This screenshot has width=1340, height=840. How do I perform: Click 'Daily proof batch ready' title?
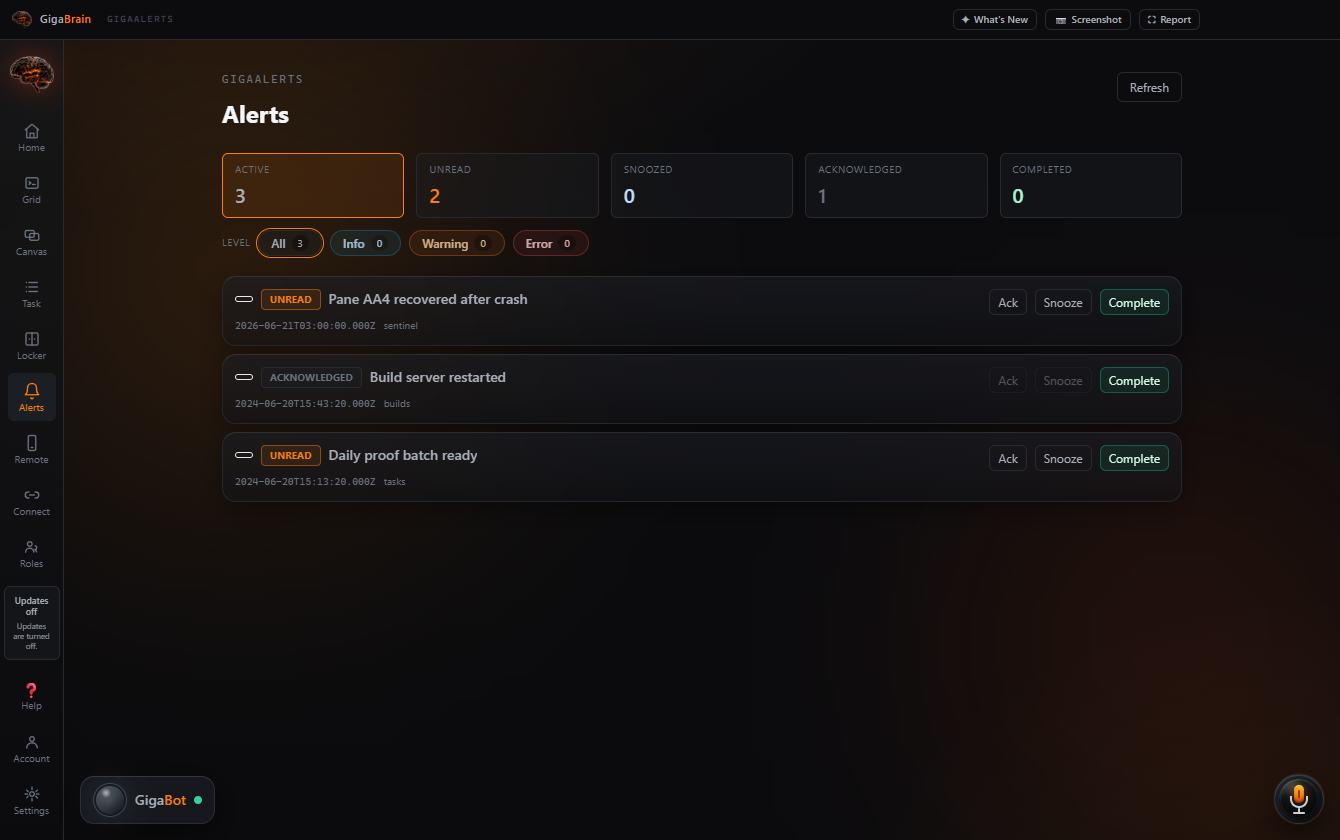[403, 455]
